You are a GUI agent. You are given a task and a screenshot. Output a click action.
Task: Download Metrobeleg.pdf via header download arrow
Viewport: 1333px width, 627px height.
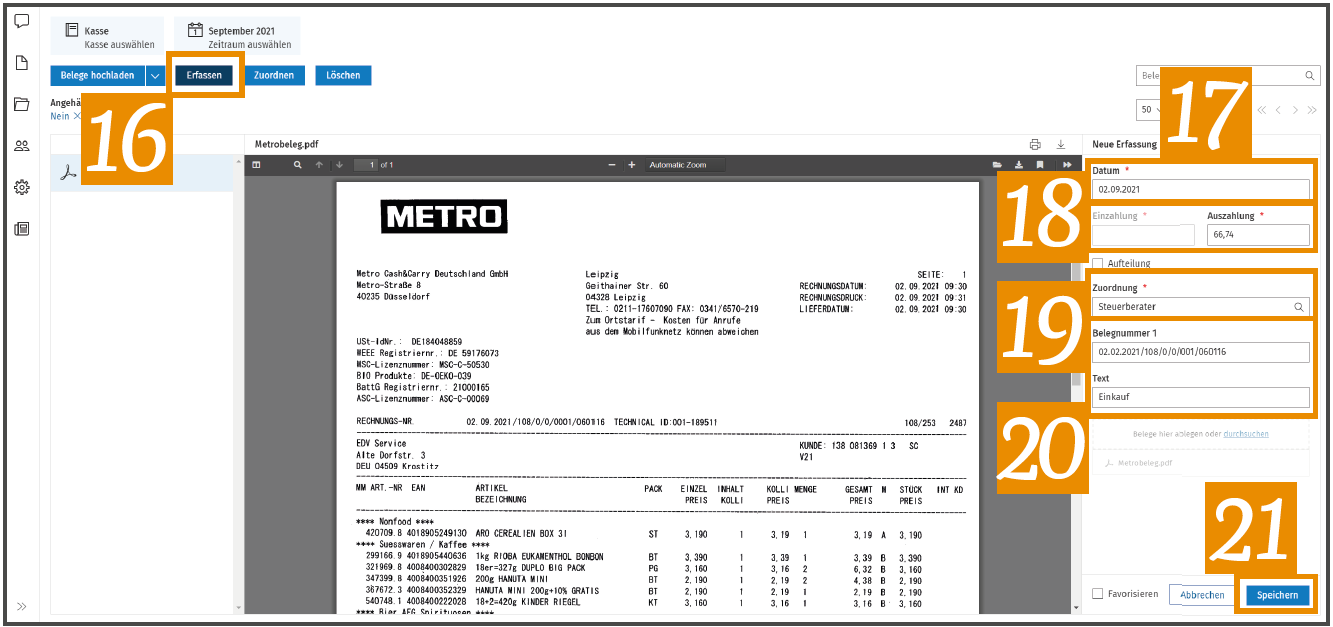tap(1060, 144)
